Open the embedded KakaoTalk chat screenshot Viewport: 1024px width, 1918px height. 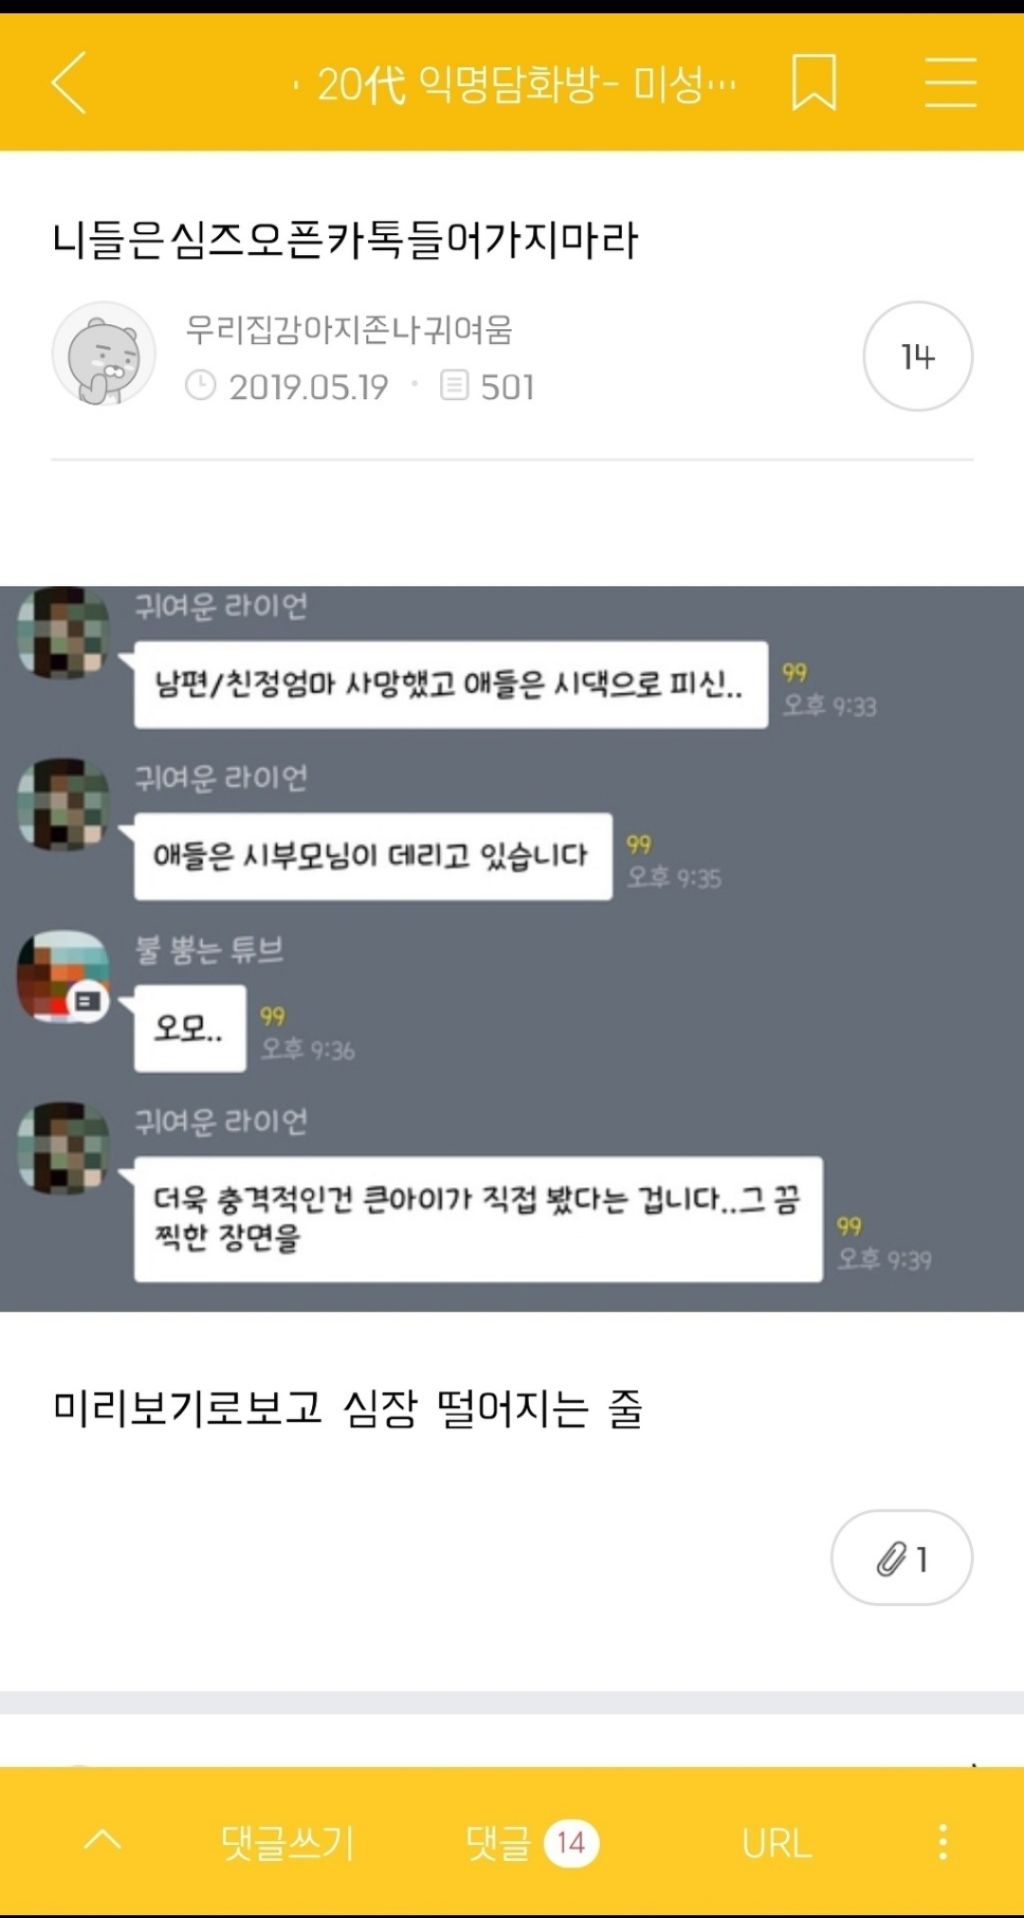tap(512, 948)
